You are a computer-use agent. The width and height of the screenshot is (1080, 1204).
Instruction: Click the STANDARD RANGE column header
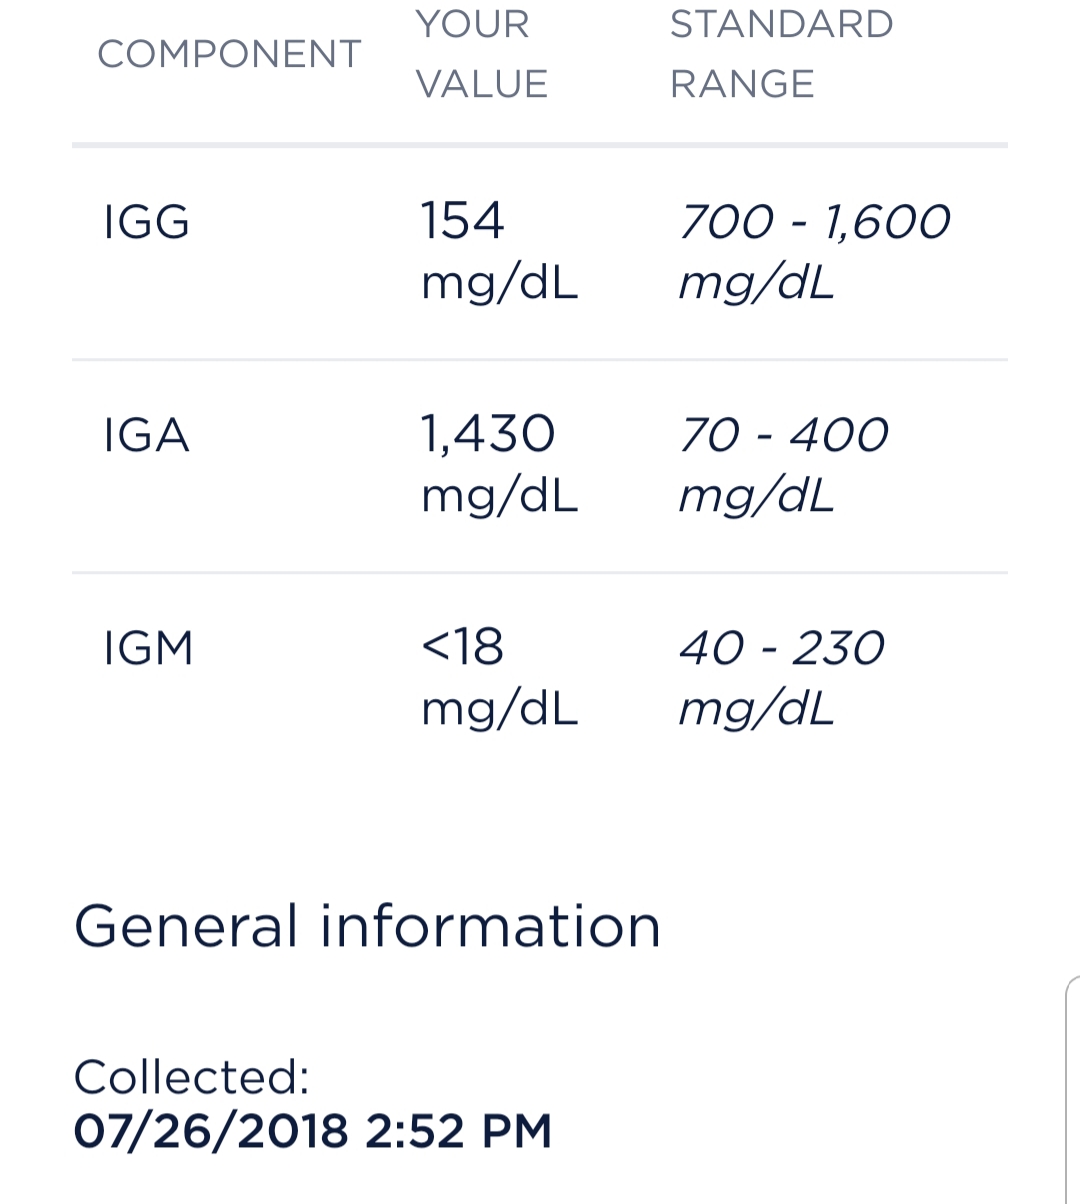(x=781, y=54)
